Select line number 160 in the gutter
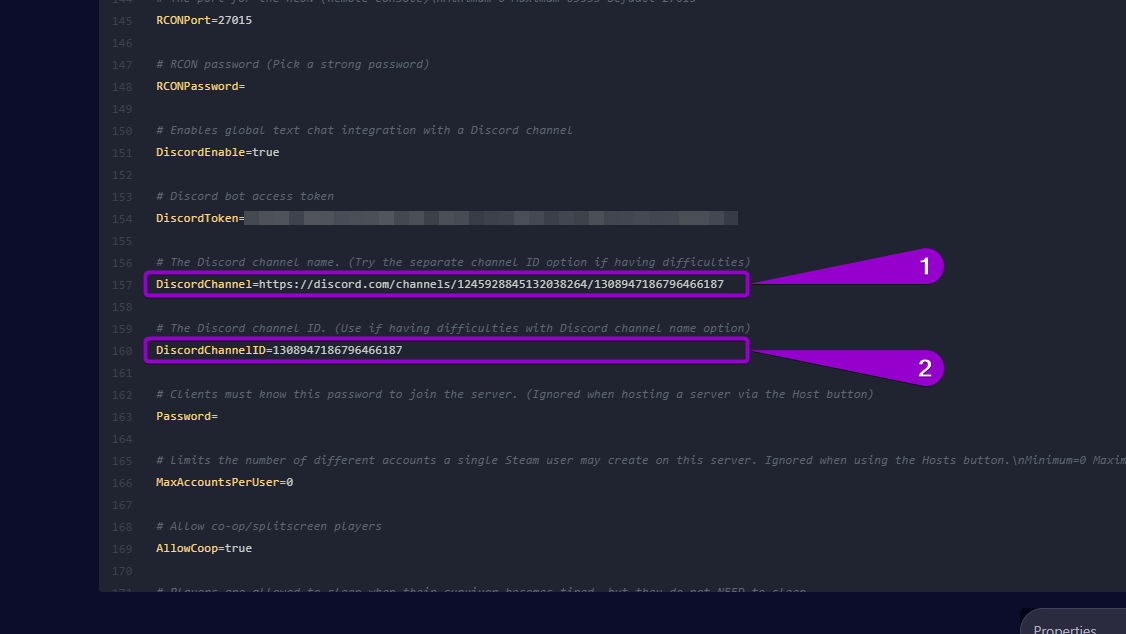Image resolution: width=1126 pixels, height=634 pixels. [121, 350]
